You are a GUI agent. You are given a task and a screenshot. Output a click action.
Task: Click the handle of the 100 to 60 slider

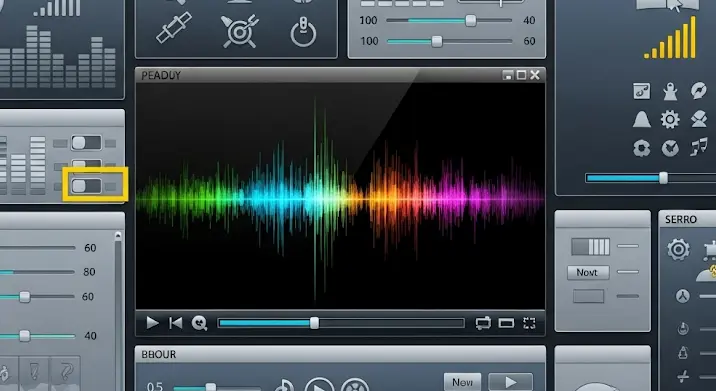point(437,42)
